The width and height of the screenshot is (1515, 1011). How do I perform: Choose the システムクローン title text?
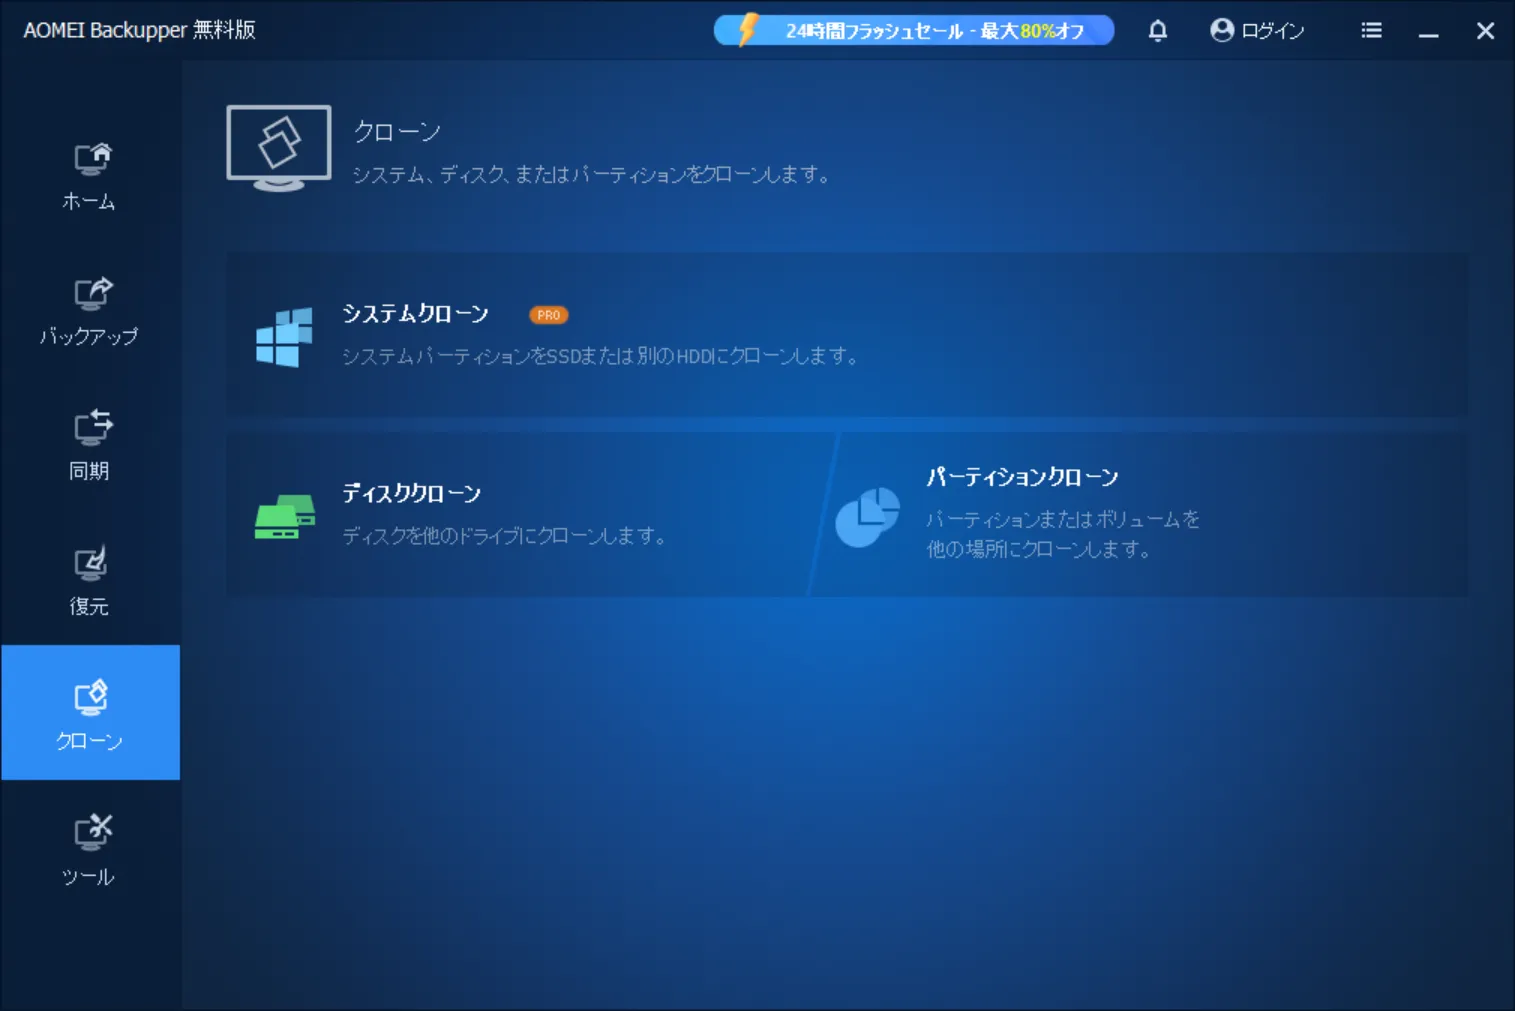(x=415, y=314)
